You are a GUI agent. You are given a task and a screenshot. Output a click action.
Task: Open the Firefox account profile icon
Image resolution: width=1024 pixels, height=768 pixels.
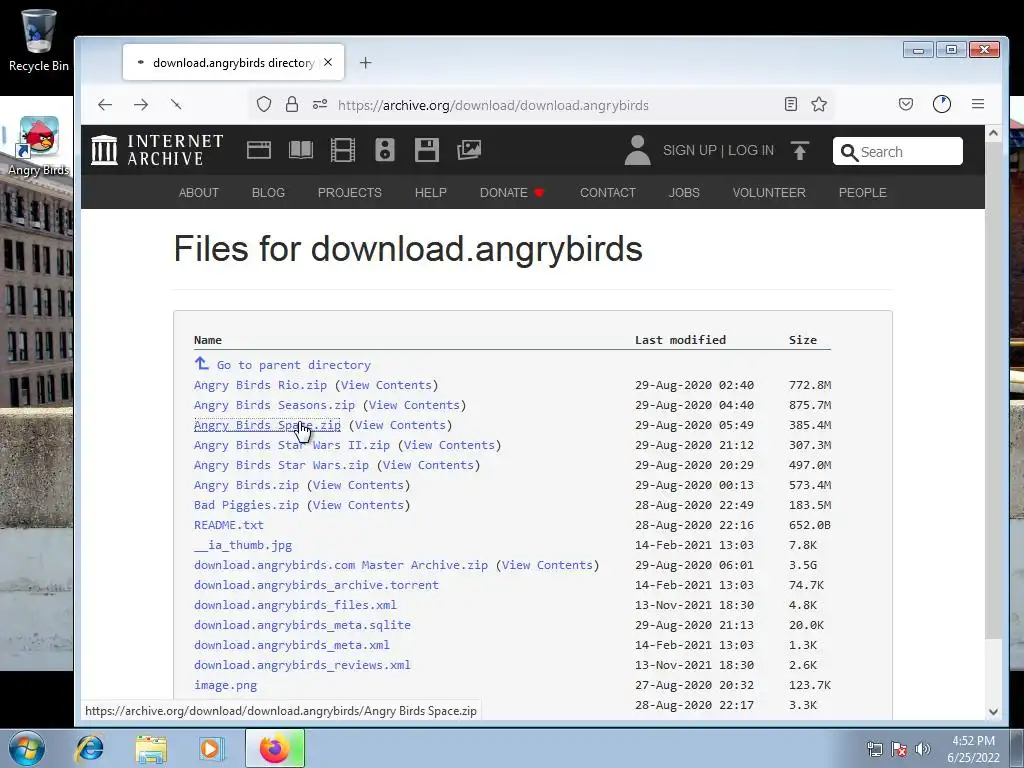pyautogui.click(x=942, y=104)
